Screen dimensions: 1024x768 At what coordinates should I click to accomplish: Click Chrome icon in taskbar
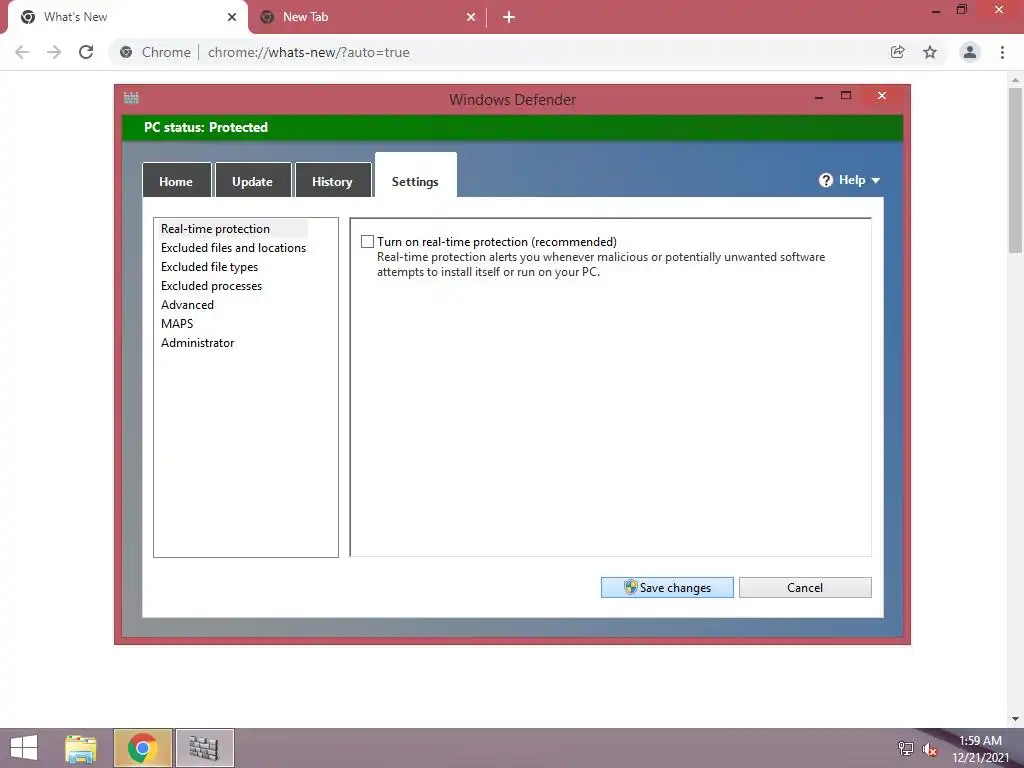click(x=142, y=748)
